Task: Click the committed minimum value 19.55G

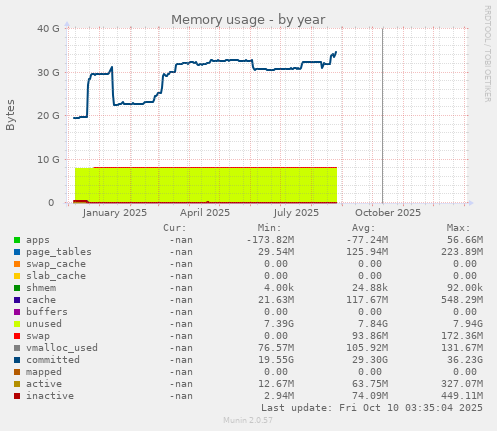Action: [276, 360]
